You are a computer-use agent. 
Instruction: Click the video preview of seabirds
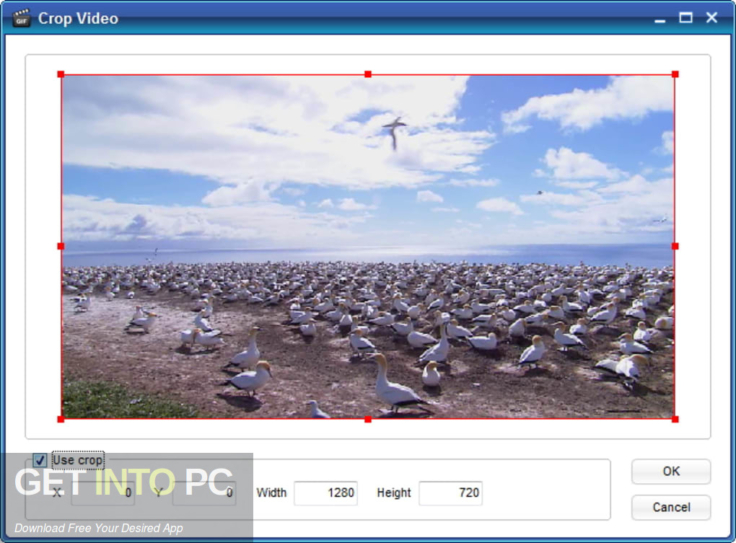pos(368,246)
